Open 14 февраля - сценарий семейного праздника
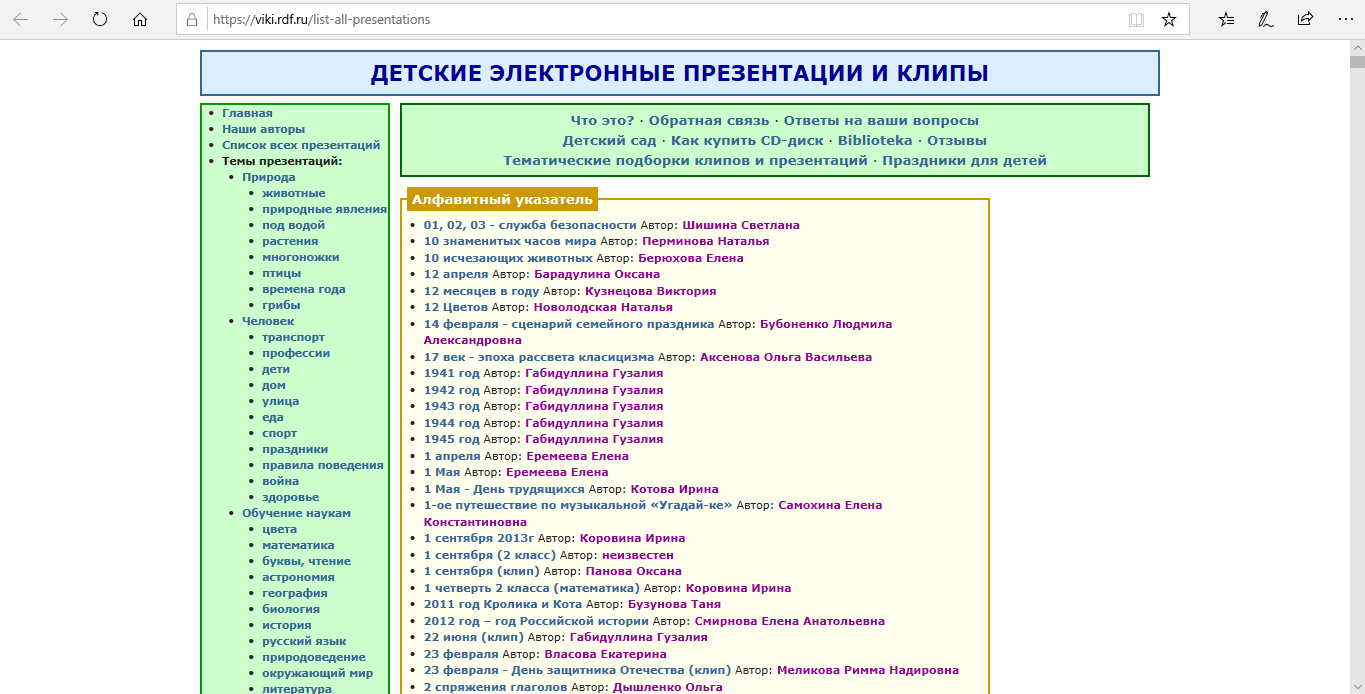1365x694 pixels. [x=569, y=324]
